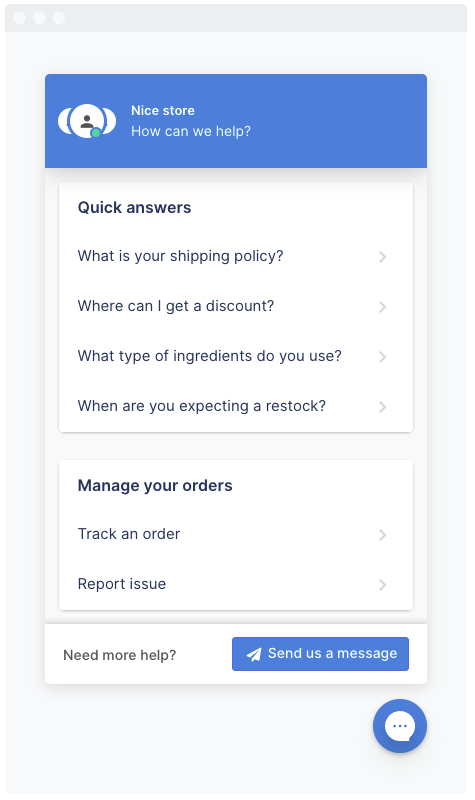
Task: Click chevron beside restock question
Action: point(382,407)
